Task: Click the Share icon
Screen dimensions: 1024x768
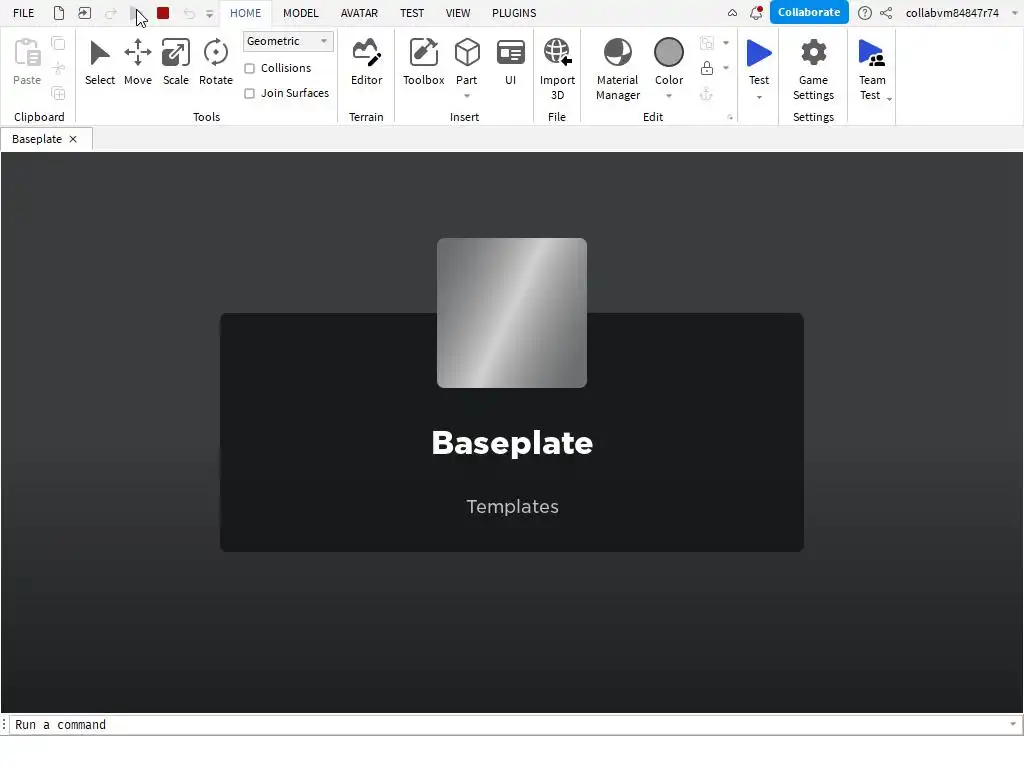Action: [x=886, y=13]
